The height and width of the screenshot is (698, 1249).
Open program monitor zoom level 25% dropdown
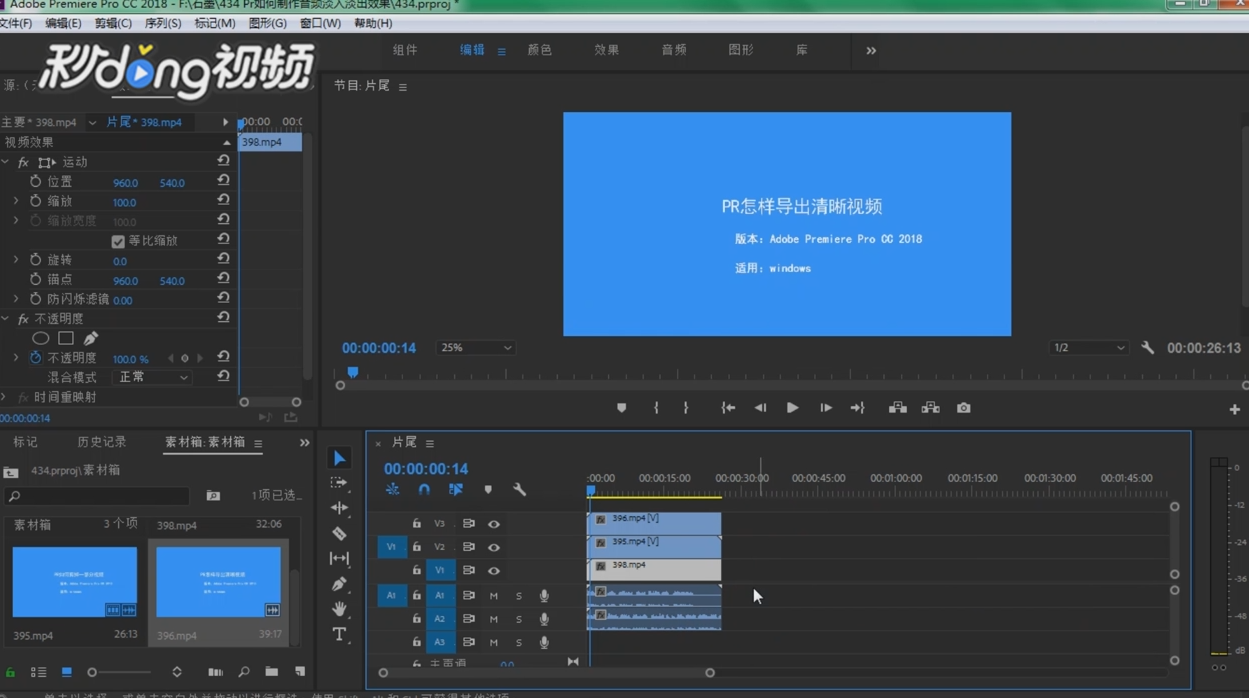[x=476, y=348]
